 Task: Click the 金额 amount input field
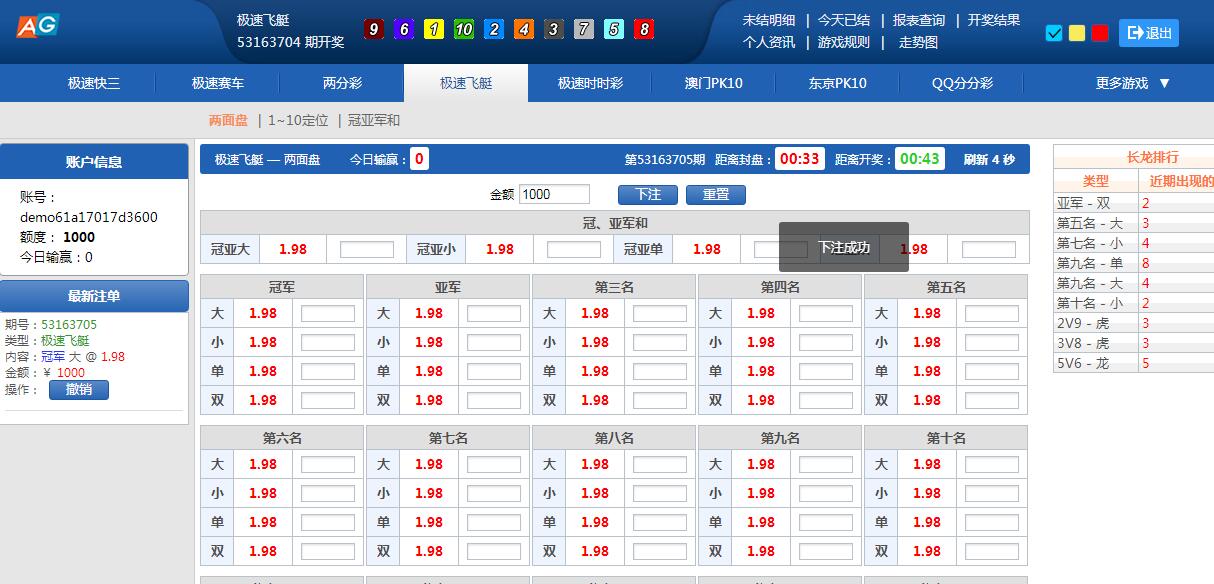(554, 194)
